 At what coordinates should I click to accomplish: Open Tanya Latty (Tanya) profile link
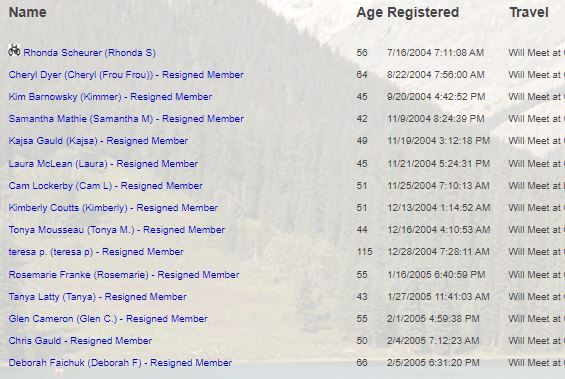[x=98, y=297]
